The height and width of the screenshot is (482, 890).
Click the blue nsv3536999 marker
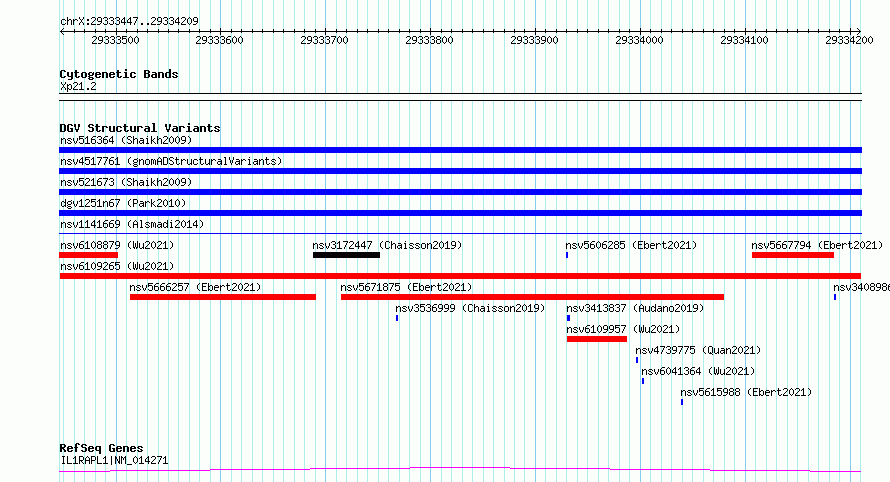[x=397, y=318]
